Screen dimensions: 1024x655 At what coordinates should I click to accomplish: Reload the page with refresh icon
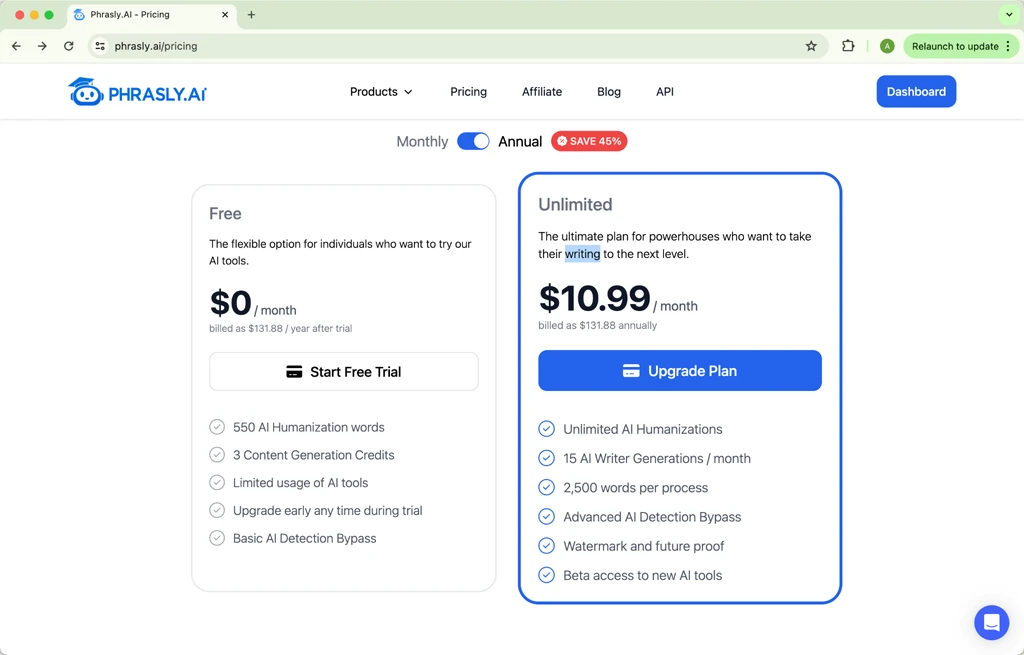click(68, 46)
